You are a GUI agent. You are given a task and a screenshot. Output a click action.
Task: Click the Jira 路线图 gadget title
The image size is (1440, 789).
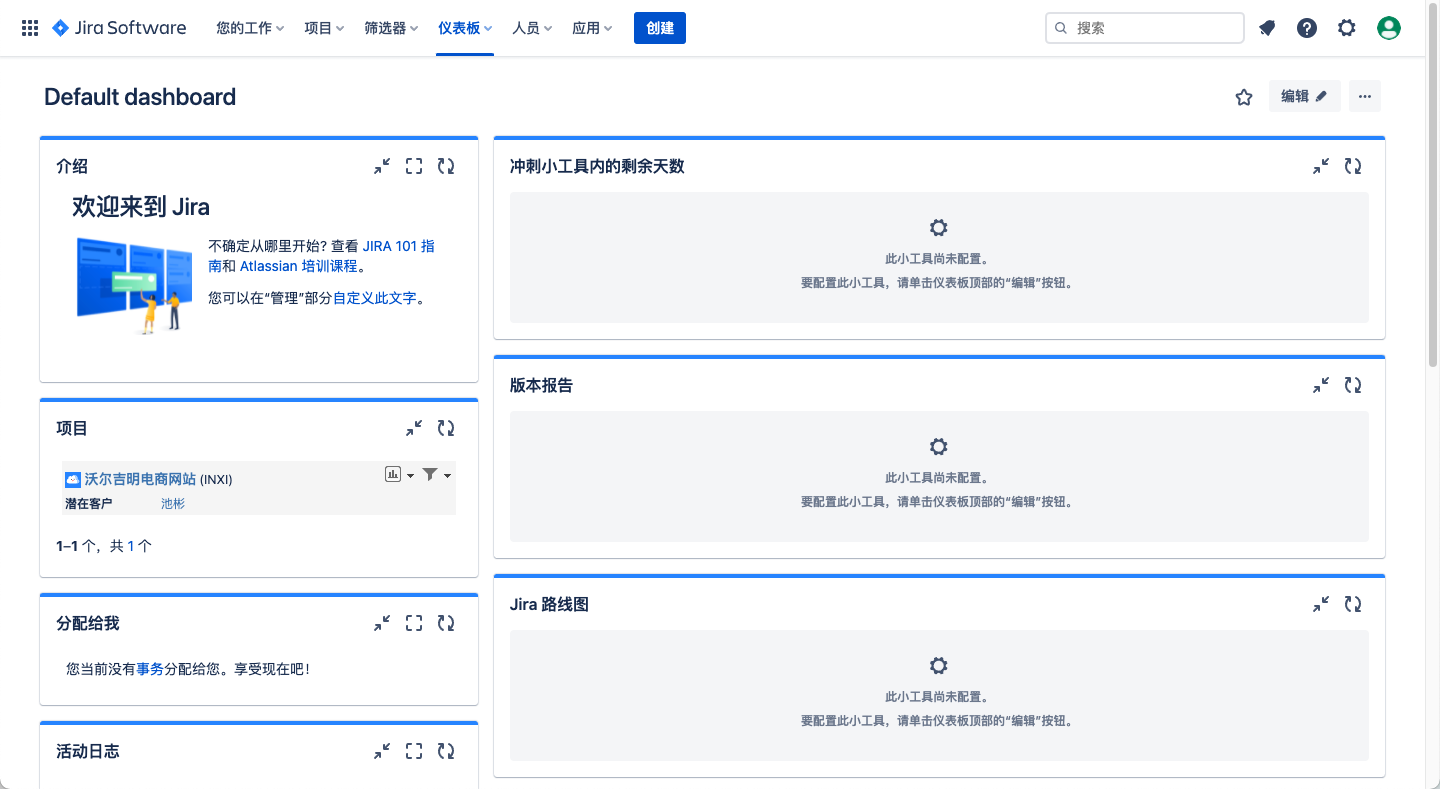[549, 604]
